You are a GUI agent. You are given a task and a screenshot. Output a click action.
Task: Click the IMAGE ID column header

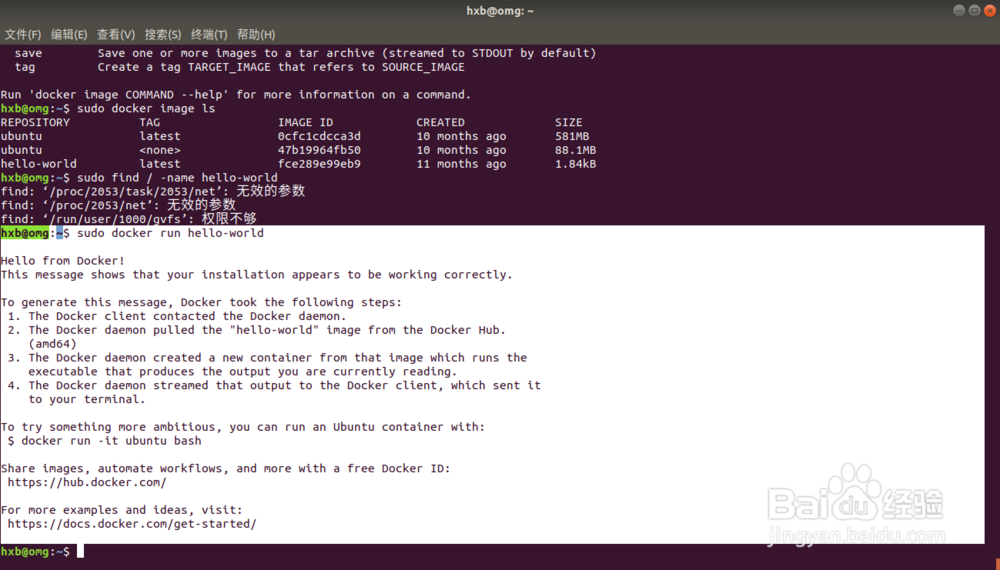coord(305,122)
